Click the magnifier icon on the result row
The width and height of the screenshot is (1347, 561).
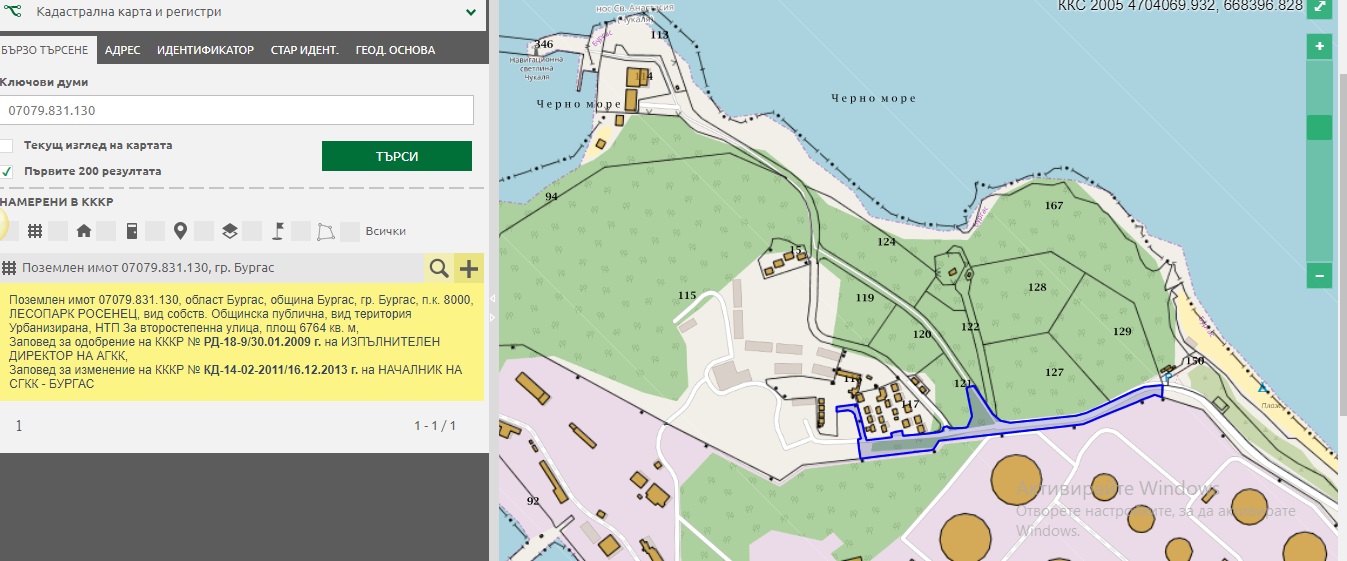[439, 268]
